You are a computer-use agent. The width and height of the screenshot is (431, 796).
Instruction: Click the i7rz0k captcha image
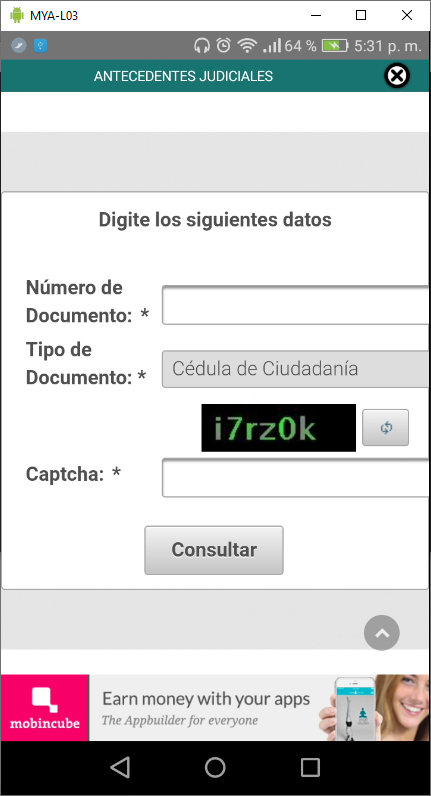coord(279,428)
